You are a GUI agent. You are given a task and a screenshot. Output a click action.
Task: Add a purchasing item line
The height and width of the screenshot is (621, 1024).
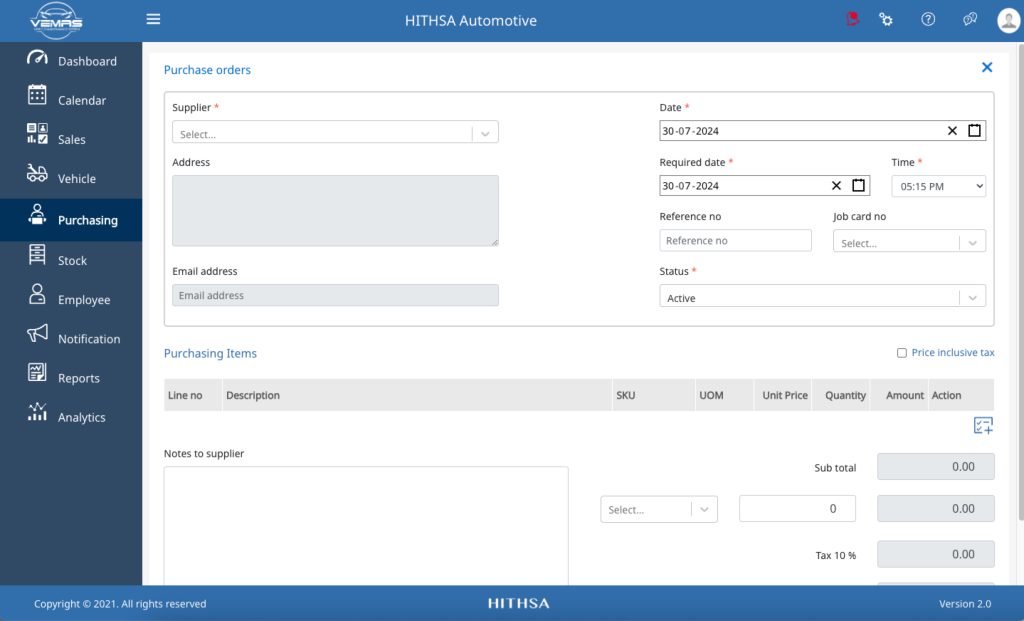[983, 426]
